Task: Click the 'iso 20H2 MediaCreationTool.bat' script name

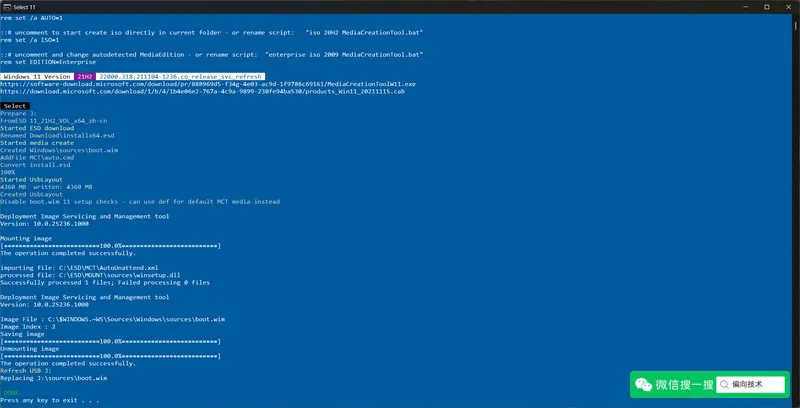Action: tap(364, 33)
